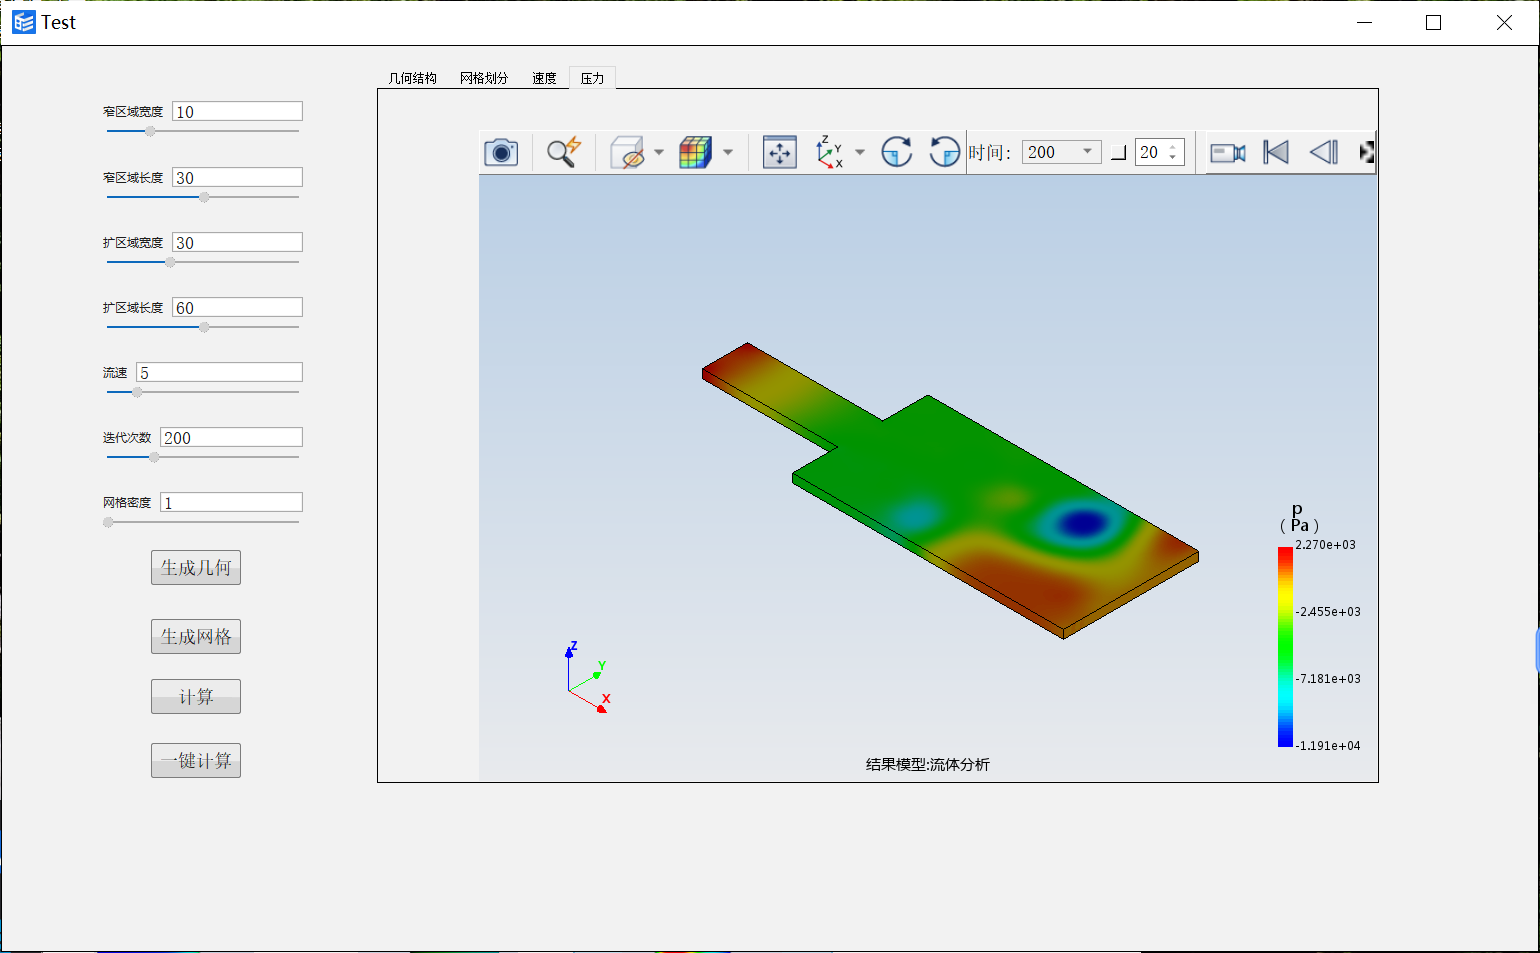Click the blue low-pressure spot on the model
The width and height of the screenshot is (1540, 953).
tap(1082, 522)
